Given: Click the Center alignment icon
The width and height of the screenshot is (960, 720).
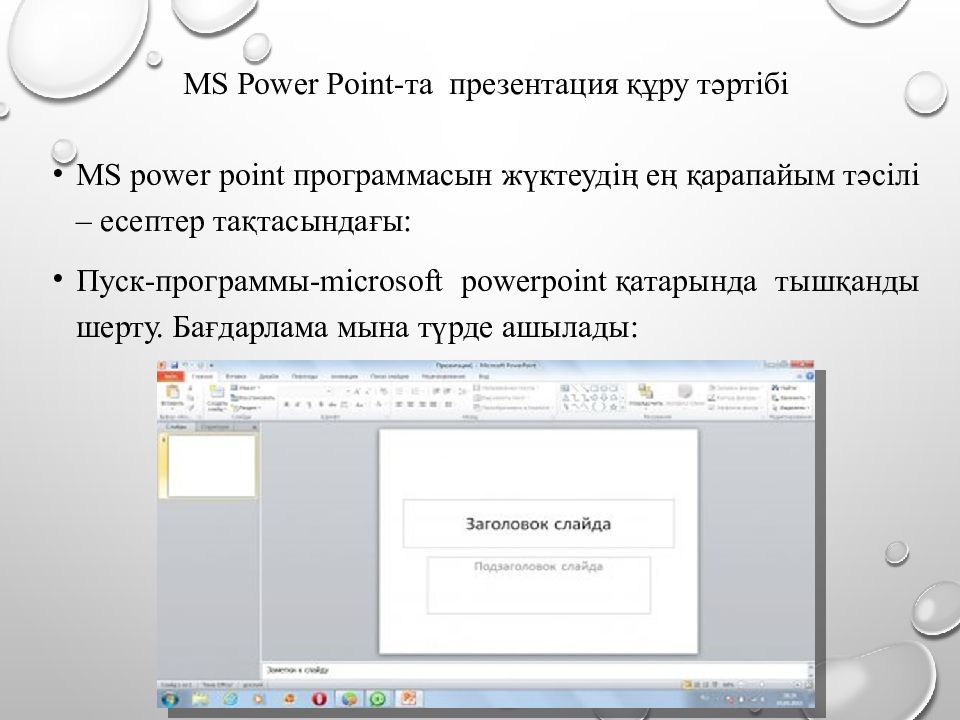Looking at the screenshot, I should point(410,404).
